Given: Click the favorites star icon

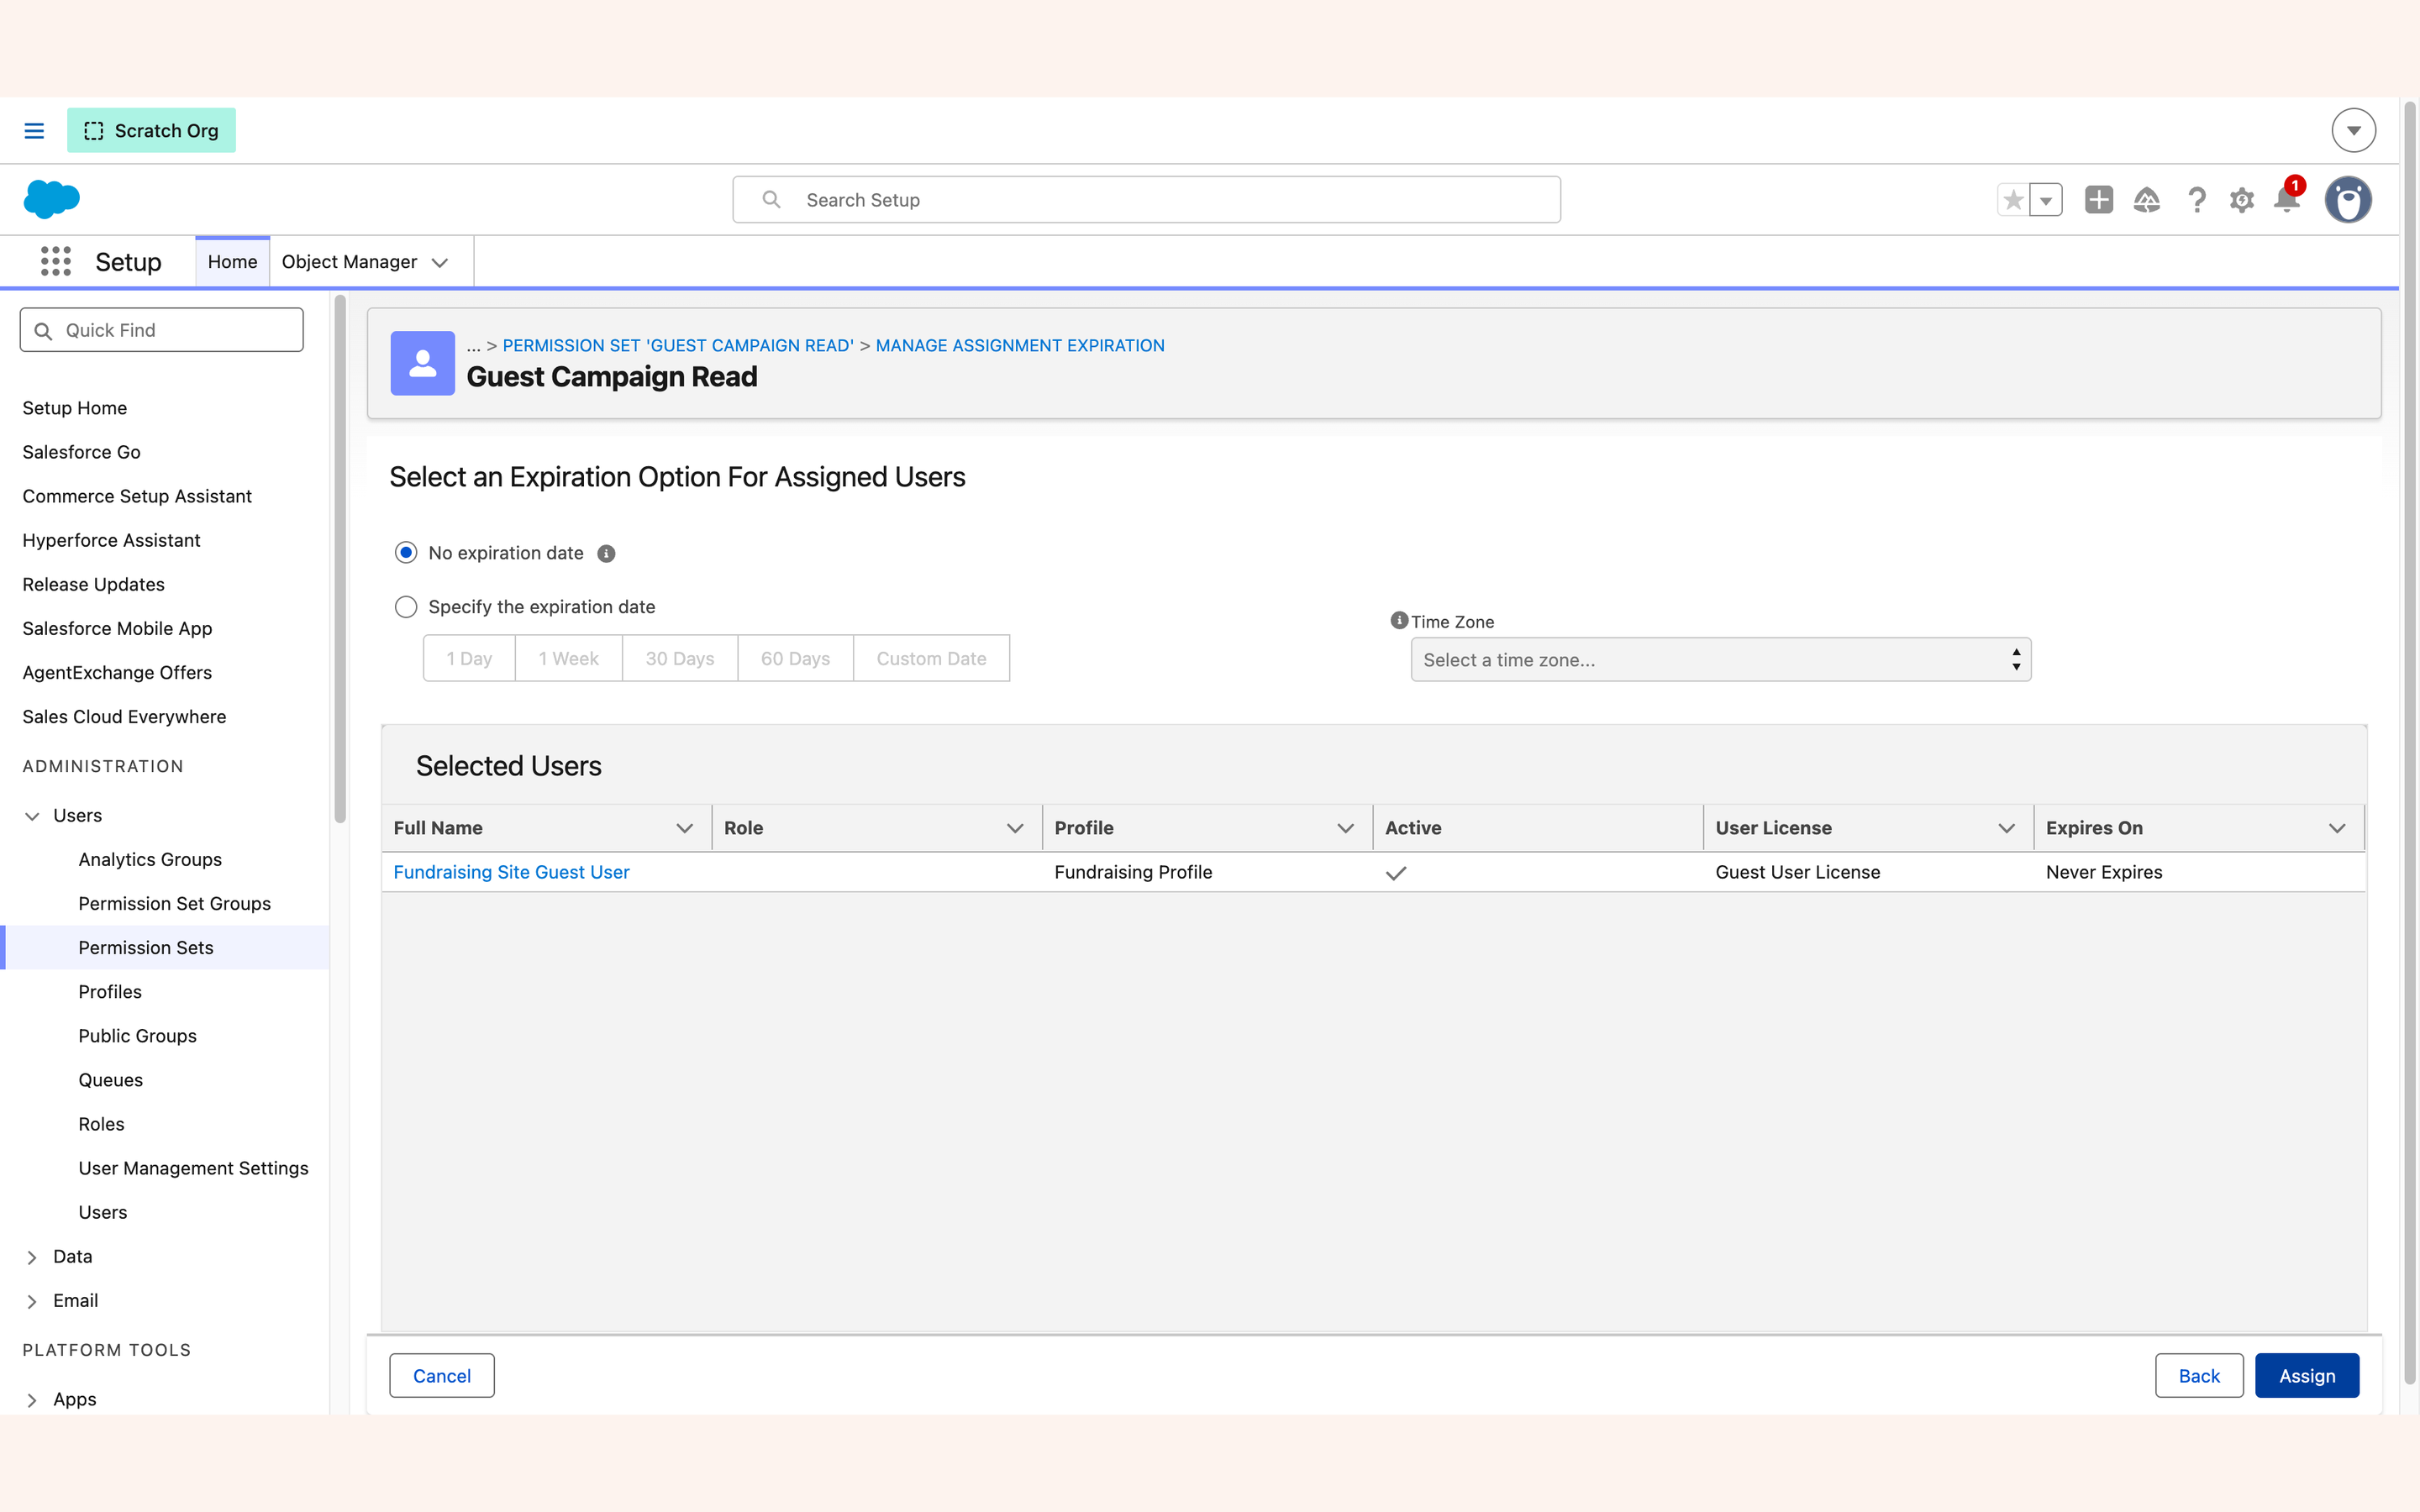Looking at the screenshot, I should (x=2013, y=200).
